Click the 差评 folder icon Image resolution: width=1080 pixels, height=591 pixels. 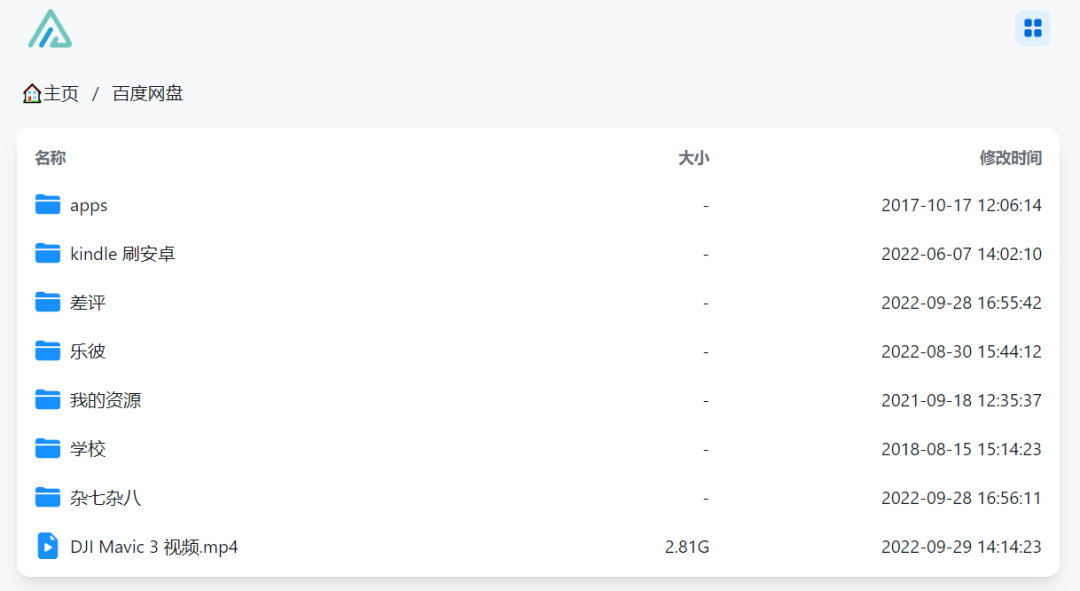(48, 302)
